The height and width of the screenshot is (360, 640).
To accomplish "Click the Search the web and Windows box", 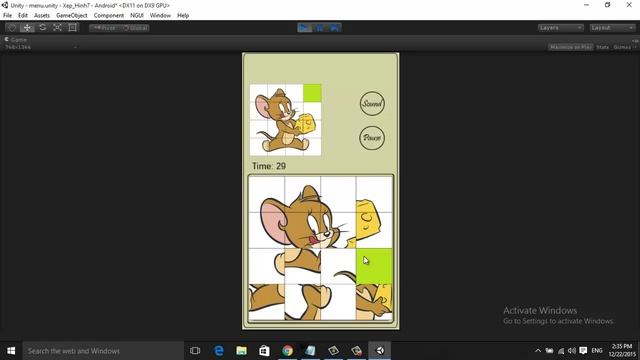I will point(103,351).
